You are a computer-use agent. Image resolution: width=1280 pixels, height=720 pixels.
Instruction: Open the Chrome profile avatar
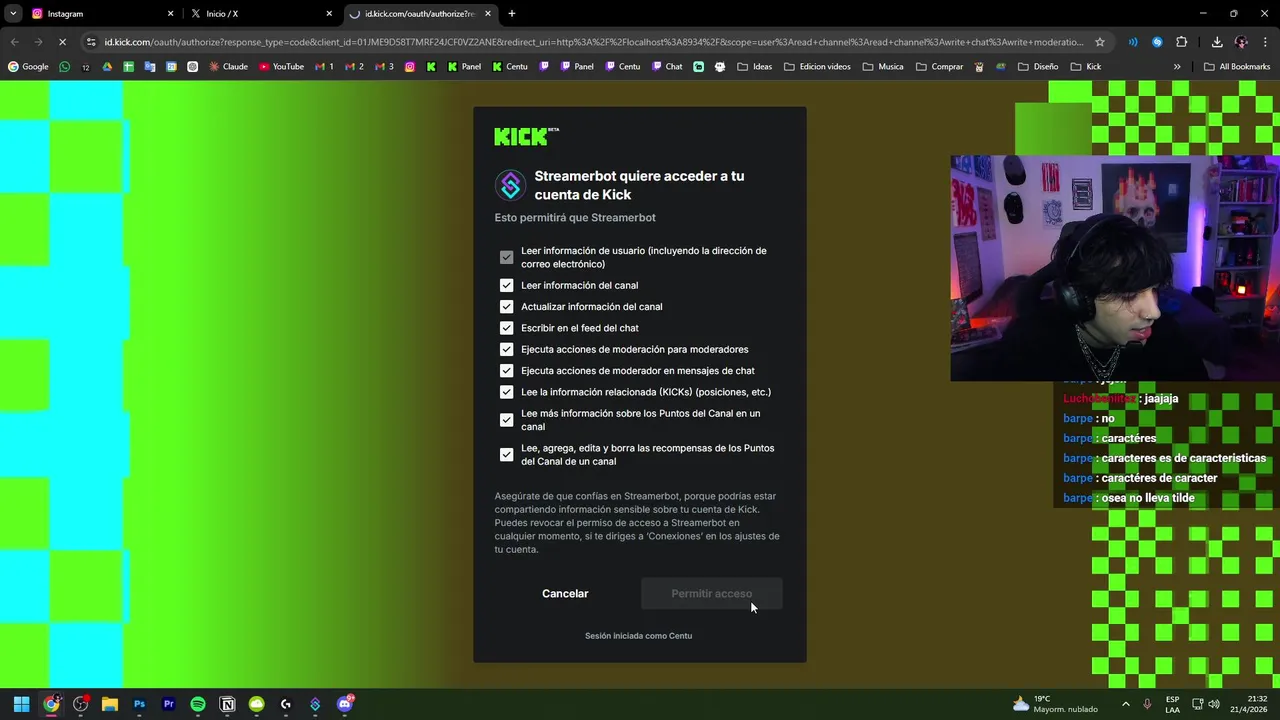tap(1241, 42)
